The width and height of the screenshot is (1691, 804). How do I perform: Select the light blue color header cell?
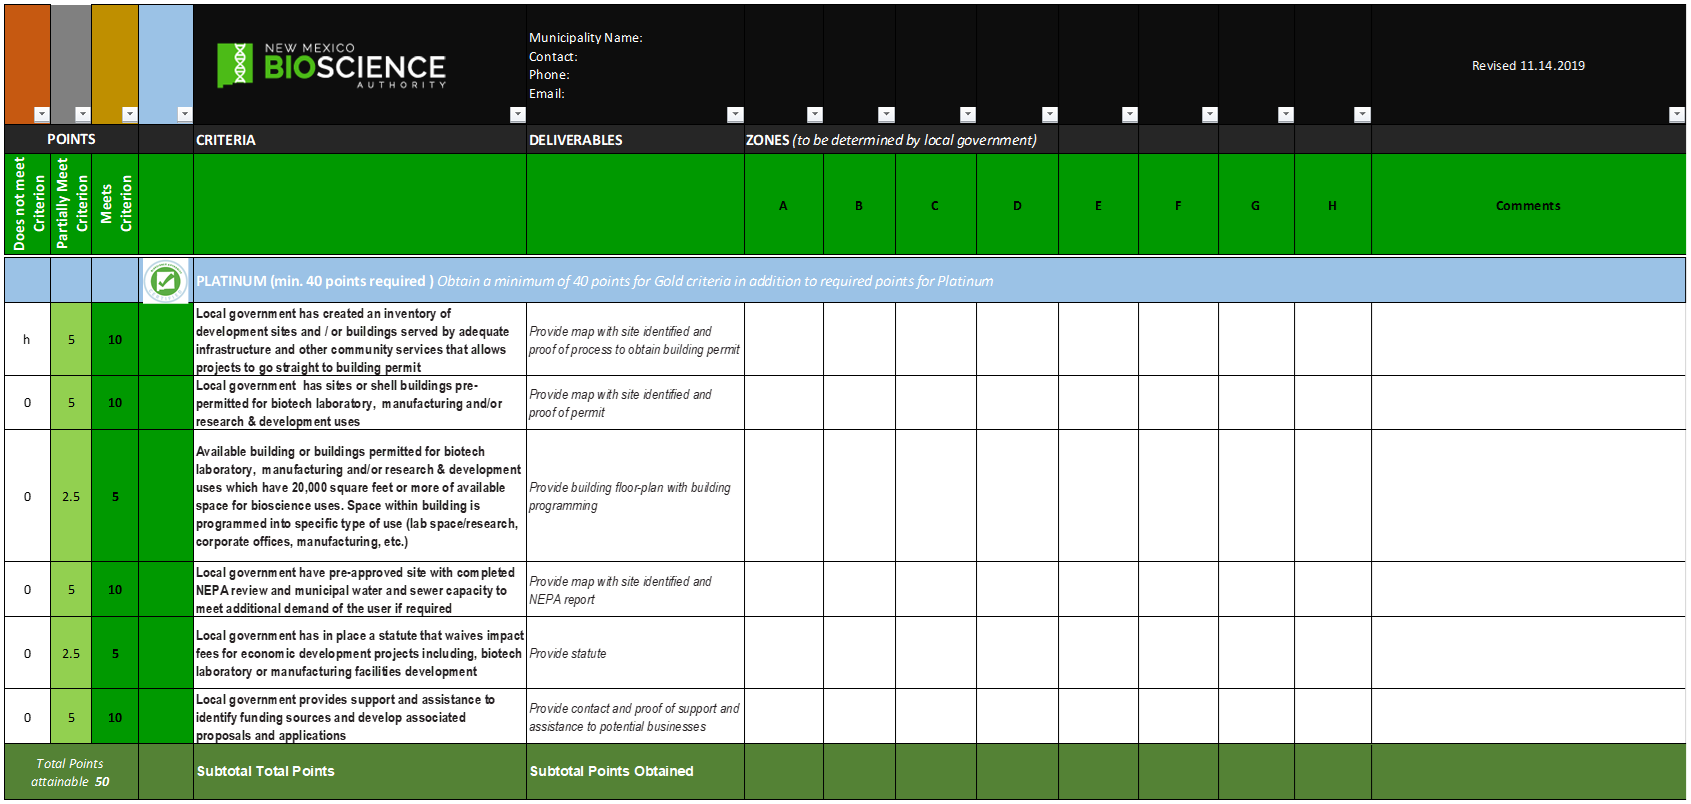166,64
